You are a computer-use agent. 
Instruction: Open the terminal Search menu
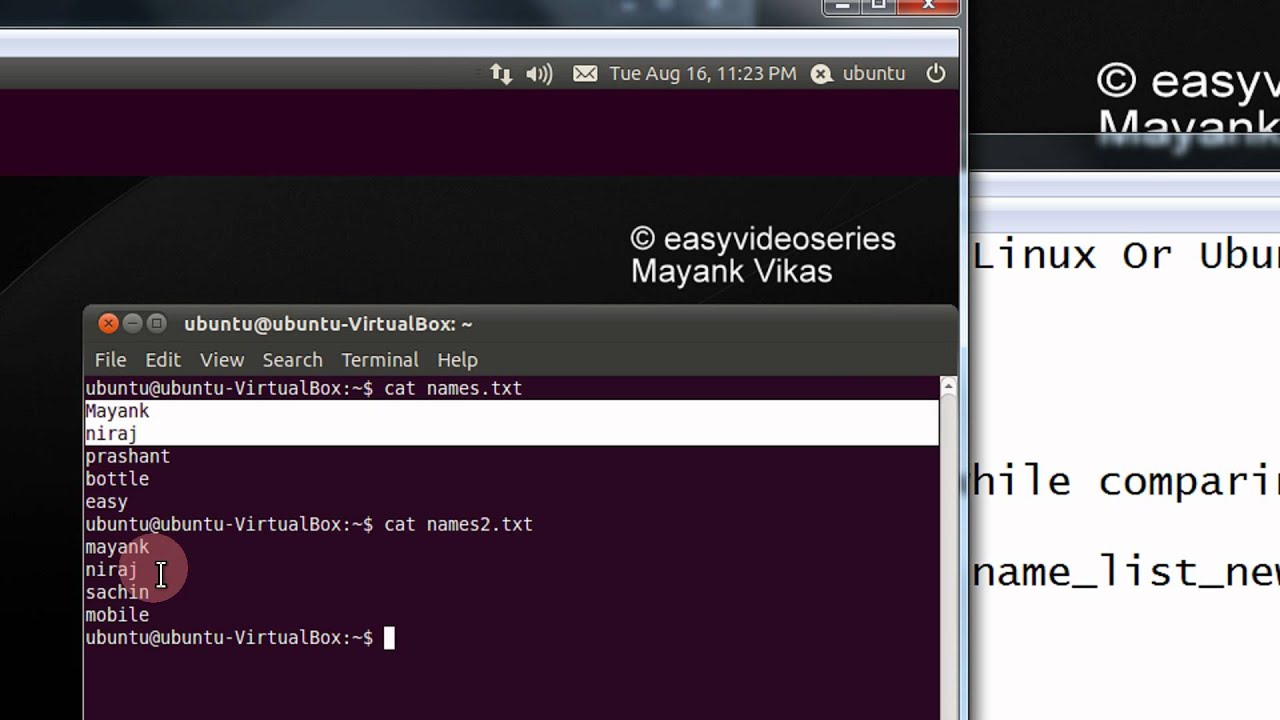pyautogui.click(x=292, y=359)
